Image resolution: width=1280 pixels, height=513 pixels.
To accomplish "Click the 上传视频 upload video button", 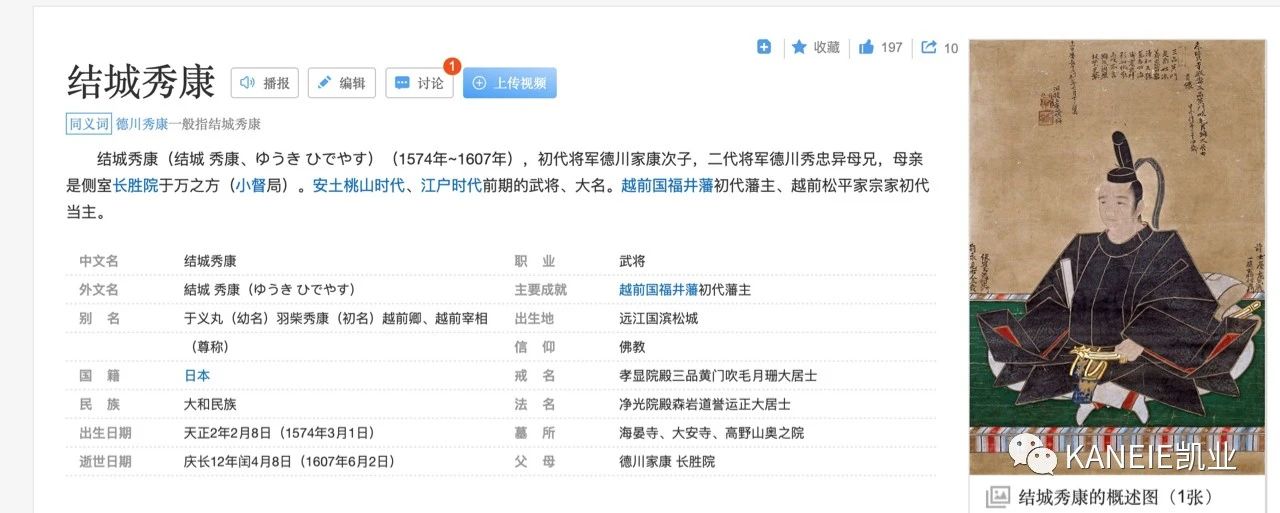I will tap(509, 83).
